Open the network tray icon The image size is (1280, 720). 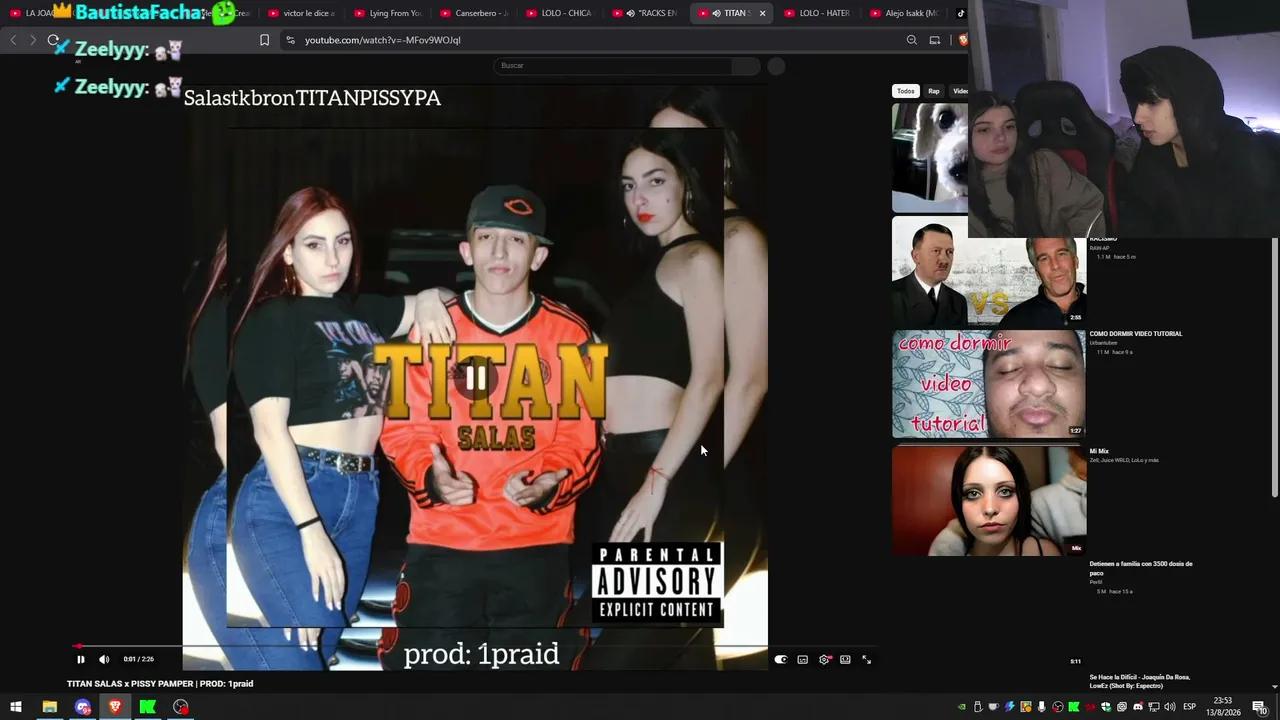(1153, 707)
